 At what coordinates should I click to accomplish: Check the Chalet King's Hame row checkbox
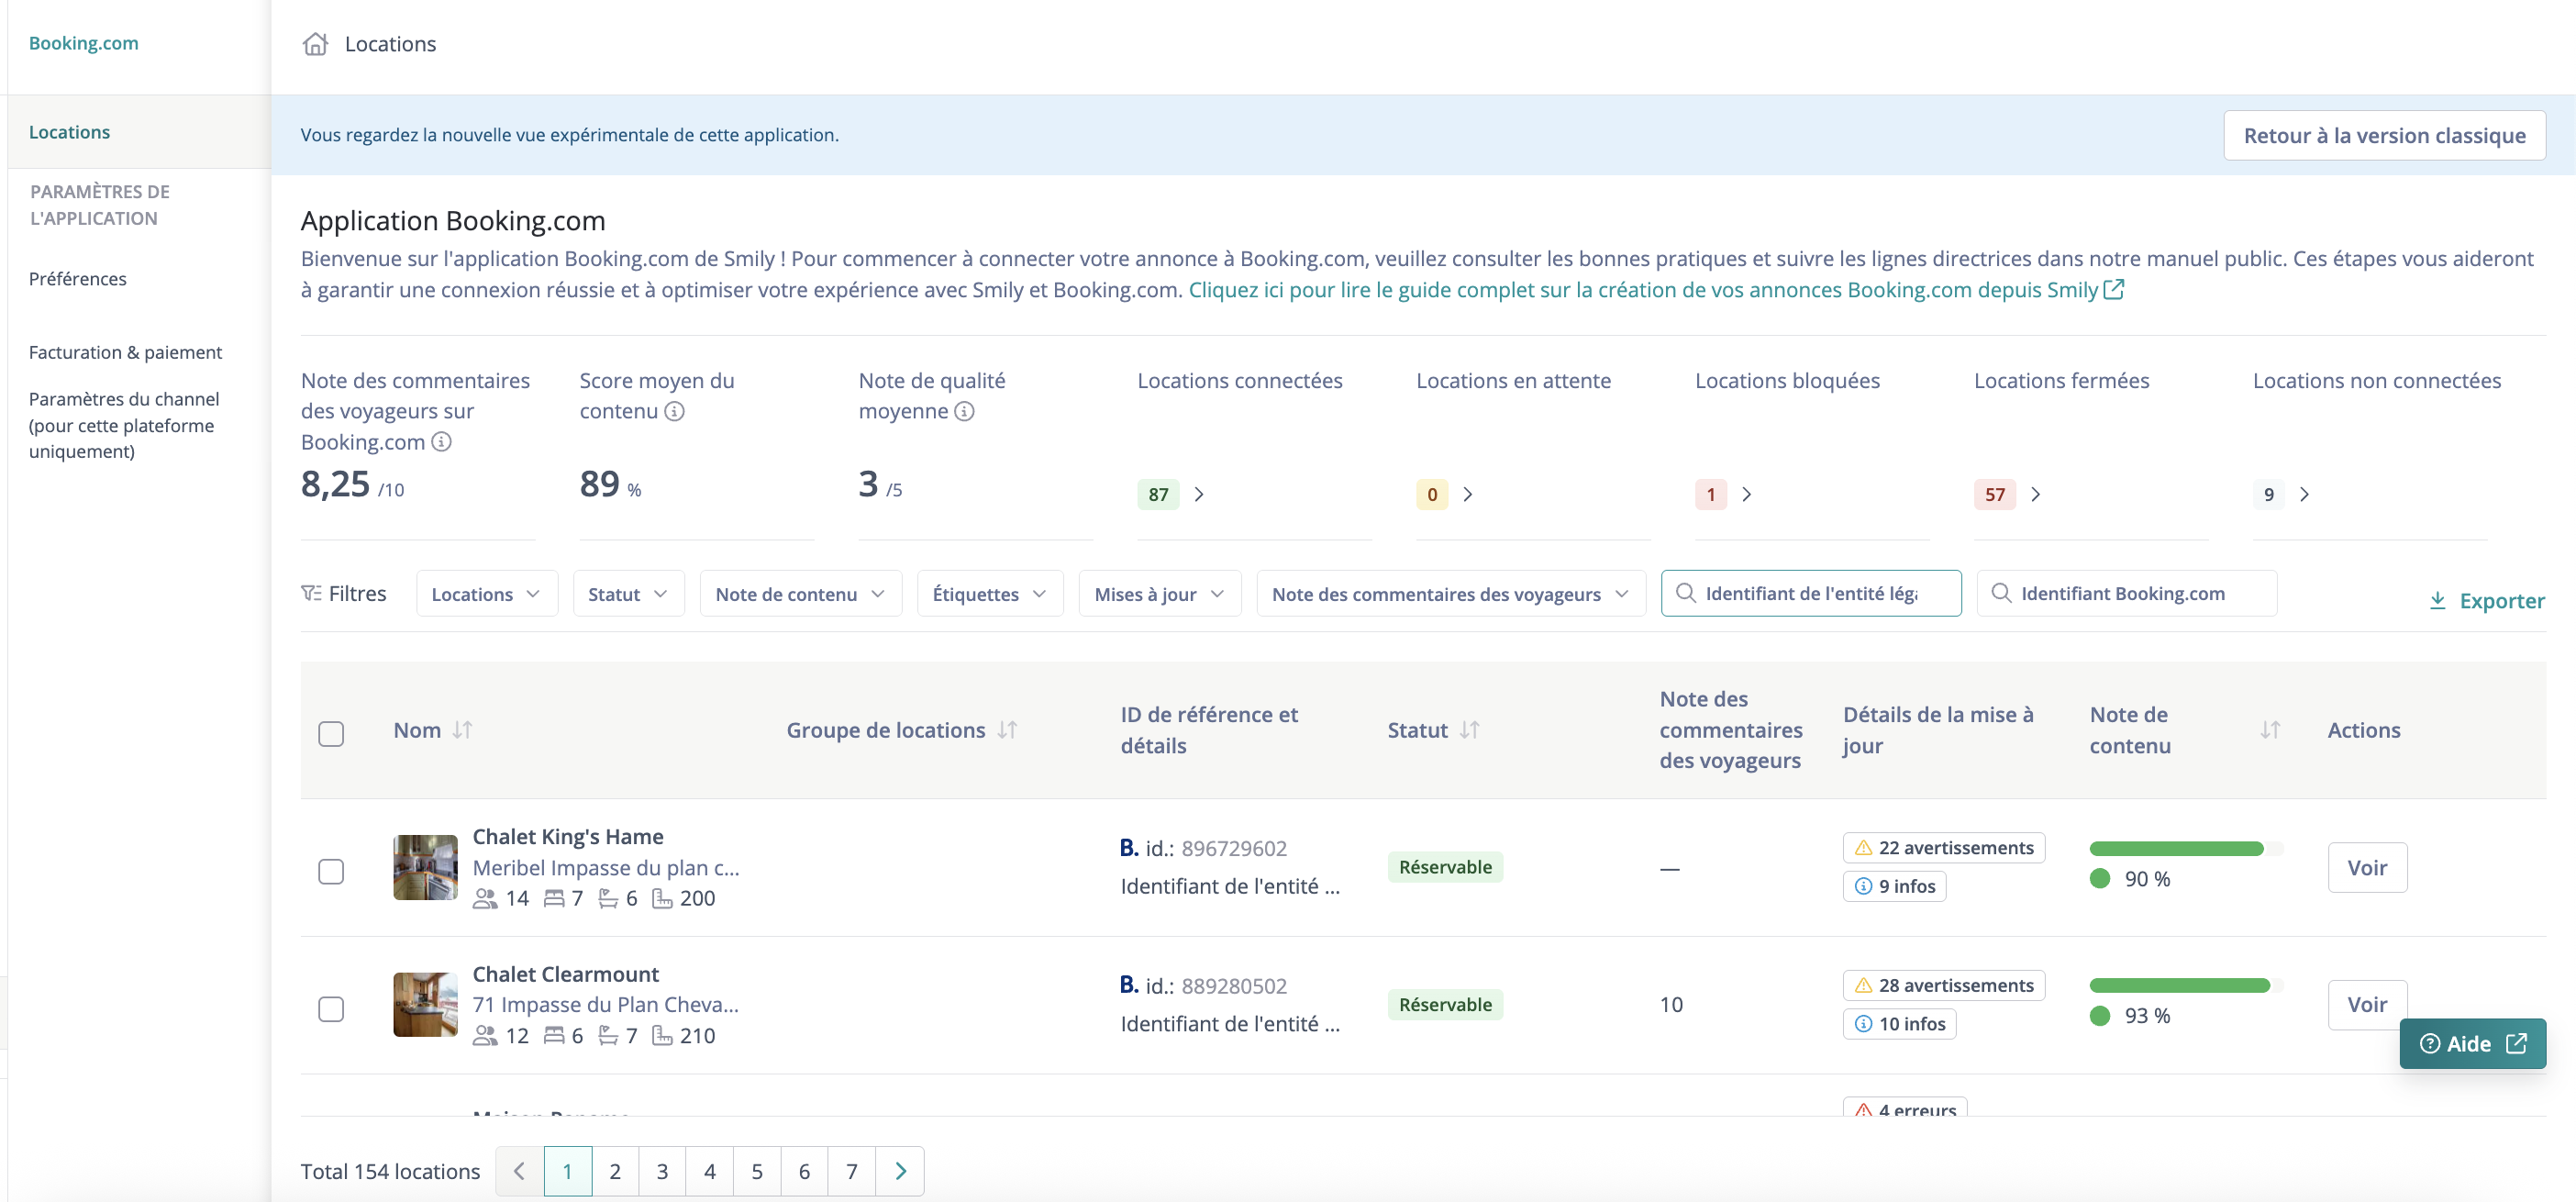point(331,871)
